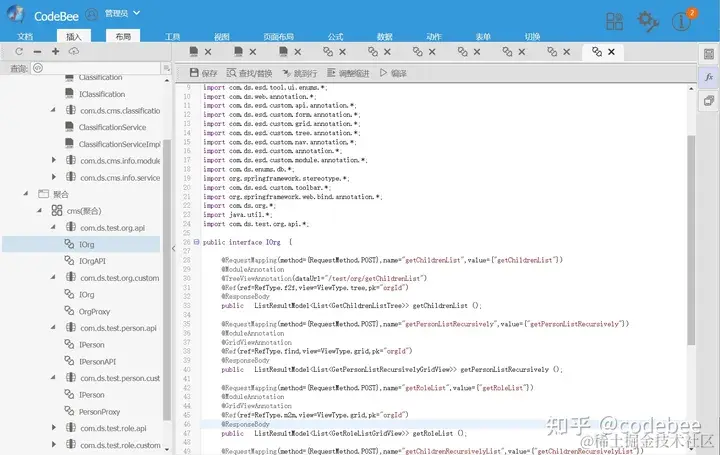This screenshot has width=720, height=455.
Task: Click the plus icon above tree
Action: pyautogui.click(x=56, y=51)
